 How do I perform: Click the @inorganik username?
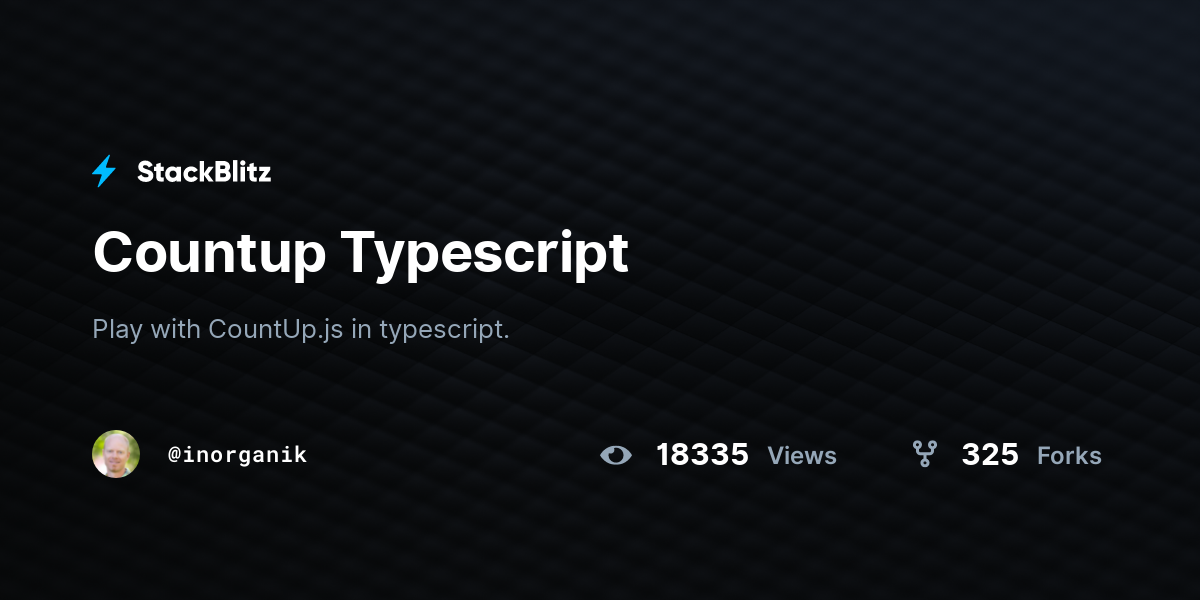pyautogui.click(x=238, y=455)
